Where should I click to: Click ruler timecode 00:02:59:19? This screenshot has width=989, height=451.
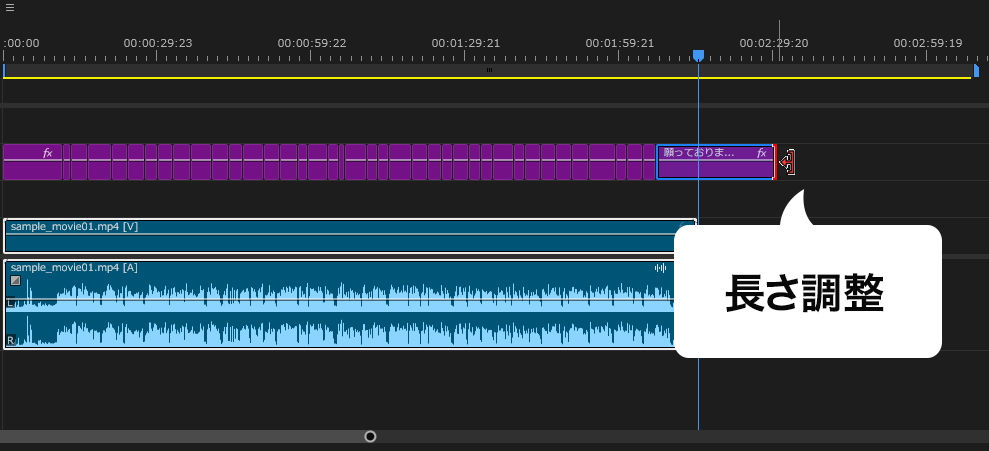click(928, 44)
